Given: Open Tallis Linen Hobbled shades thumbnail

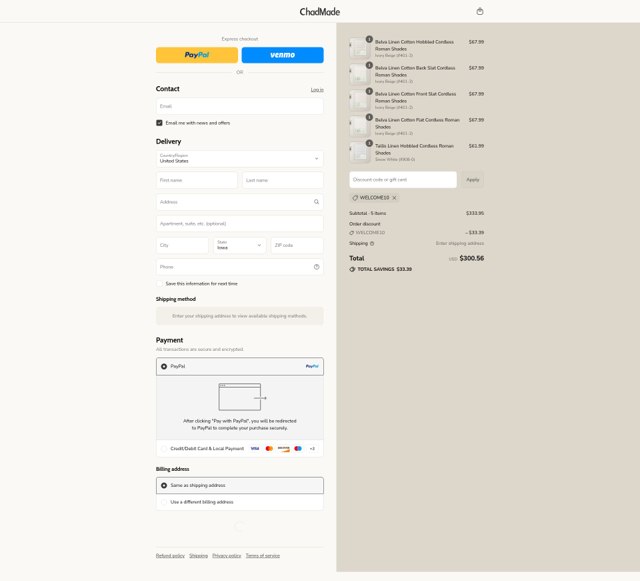Looking at the screenshot, I should coord(359,152).
